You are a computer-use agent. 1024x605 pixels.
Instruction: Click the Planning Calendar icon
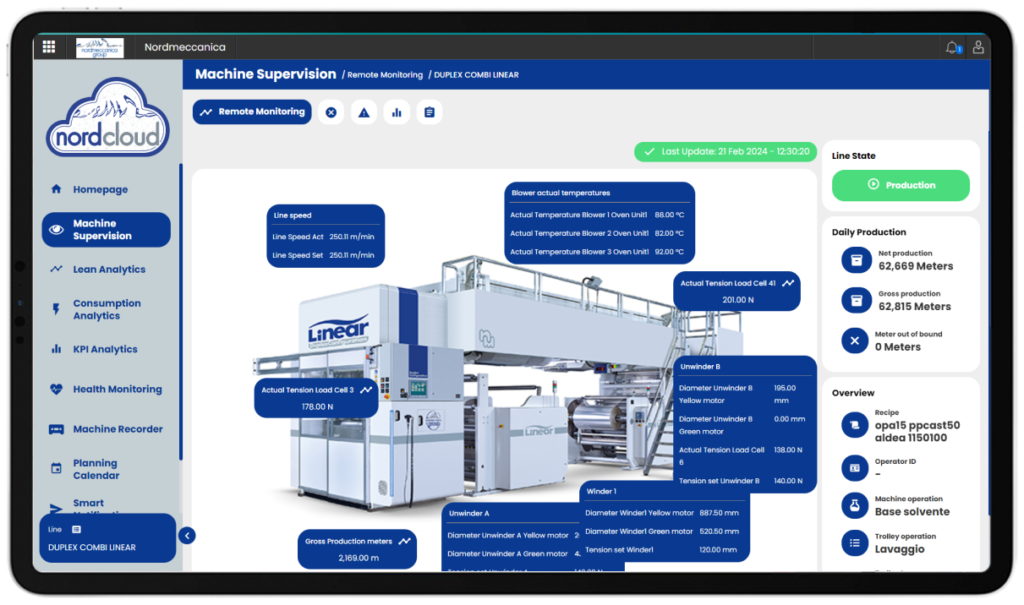(x=56, y=468)
